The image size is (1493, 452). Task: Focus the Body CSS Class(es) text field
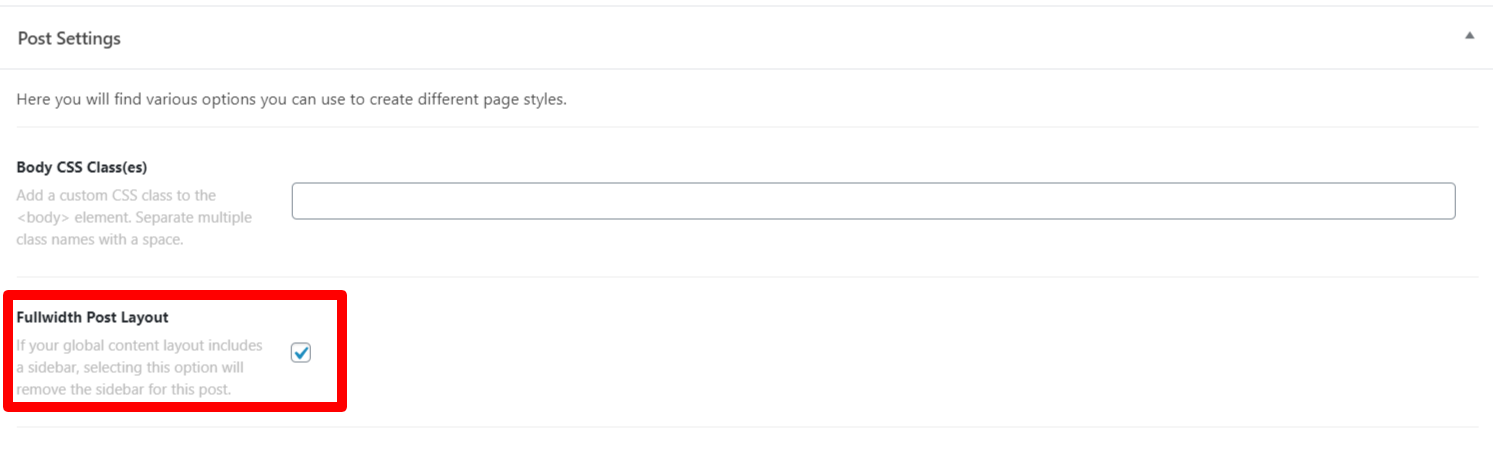pyautogui.click(x=872, y=201)
